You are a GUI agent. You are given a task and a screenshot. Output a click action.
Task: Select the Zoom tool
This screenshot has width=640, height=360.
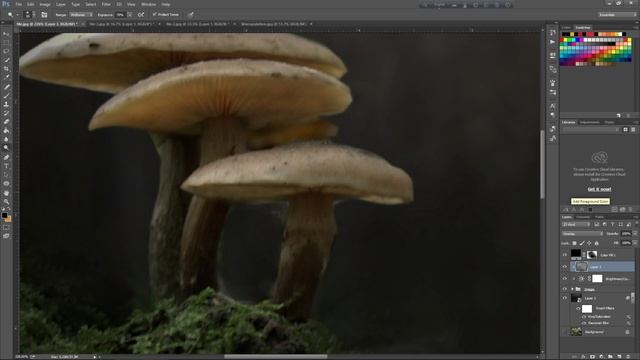tap(6, 201)
